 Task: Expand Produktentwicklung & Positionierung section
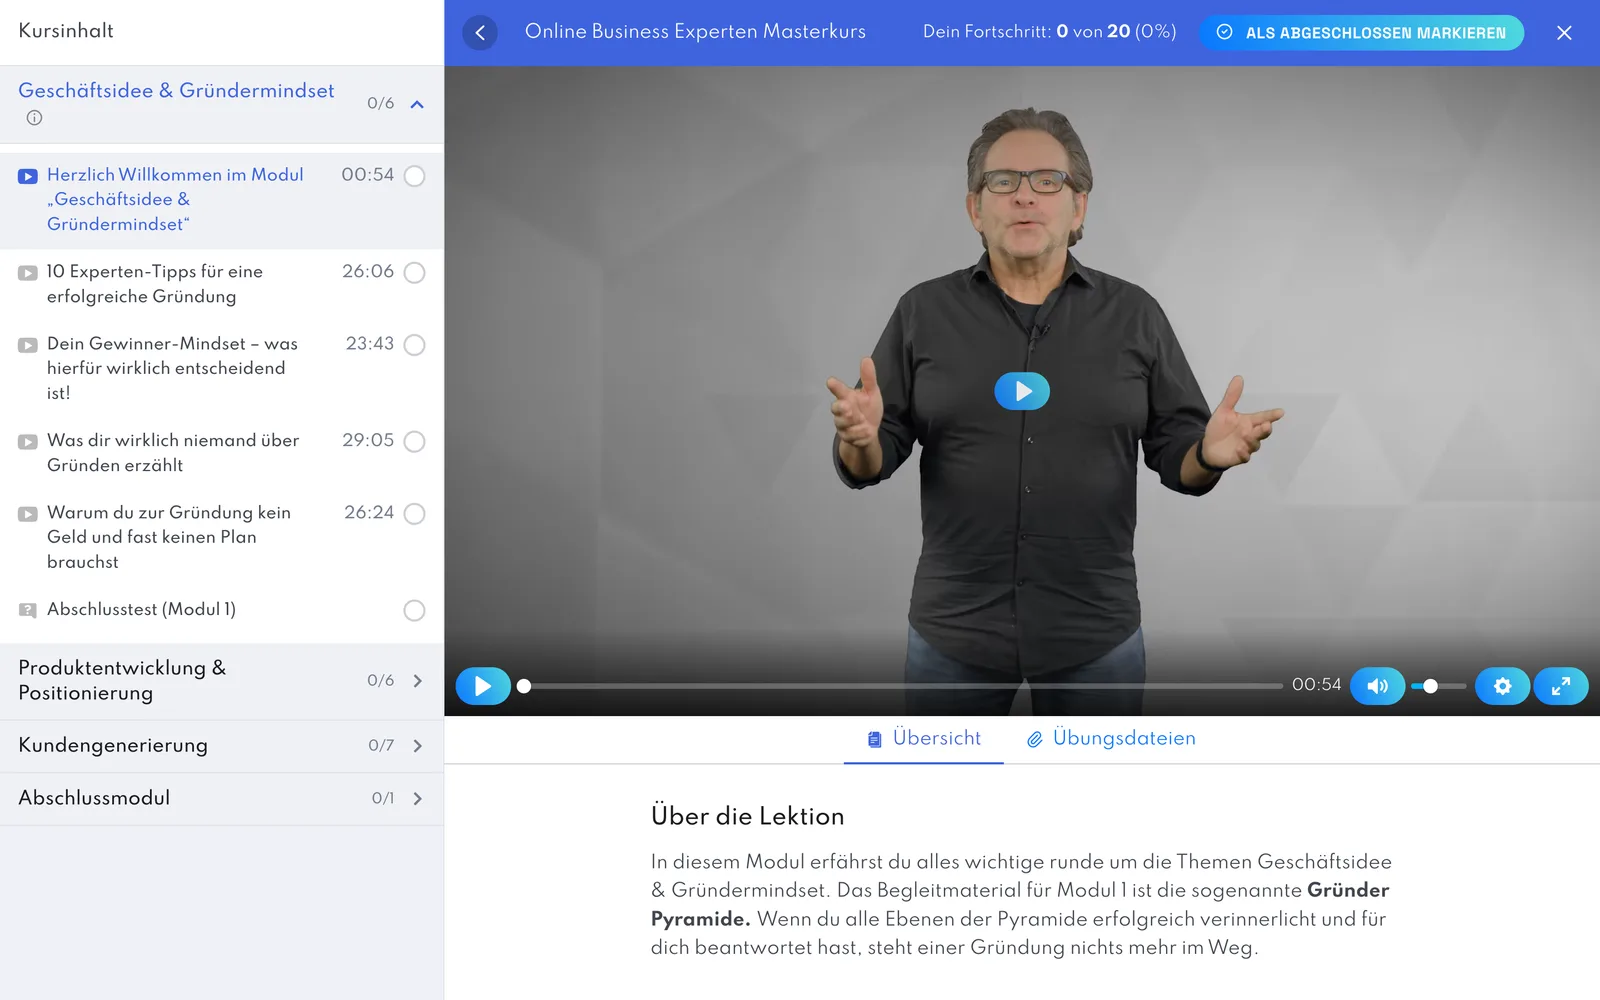tap(222, 681)
